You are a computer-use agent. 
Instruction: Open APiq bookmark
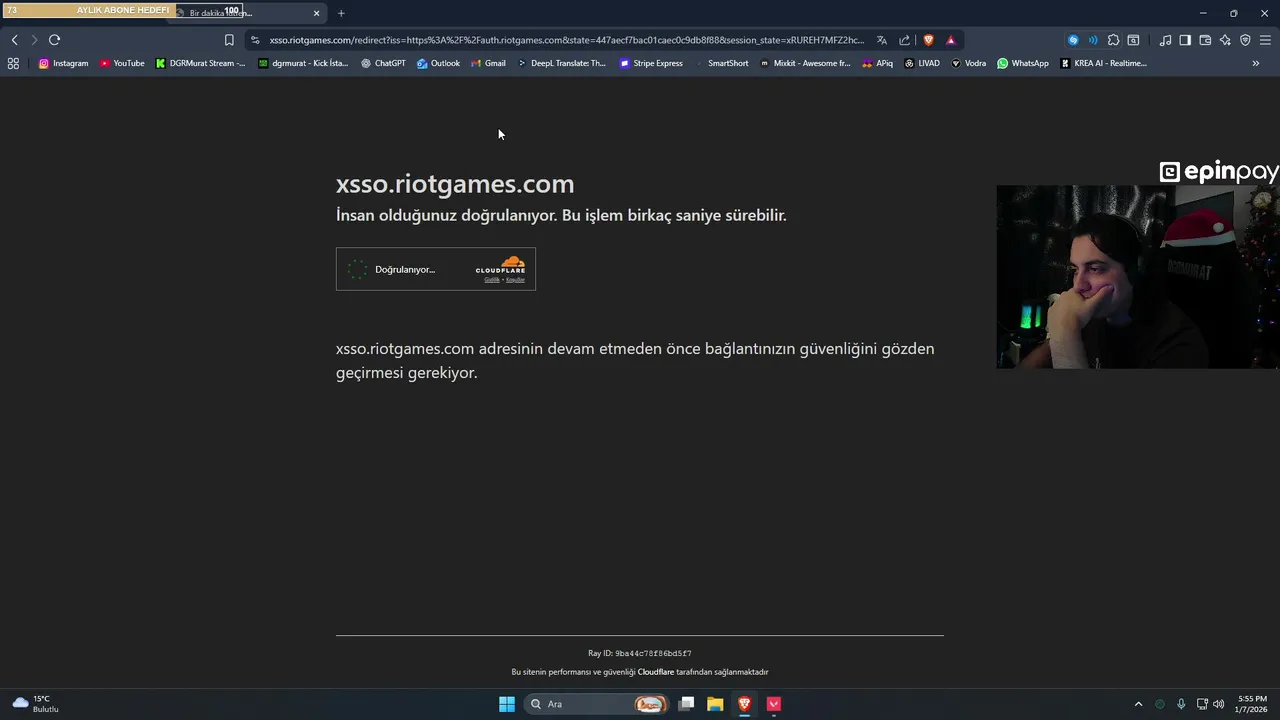[877, 63]
